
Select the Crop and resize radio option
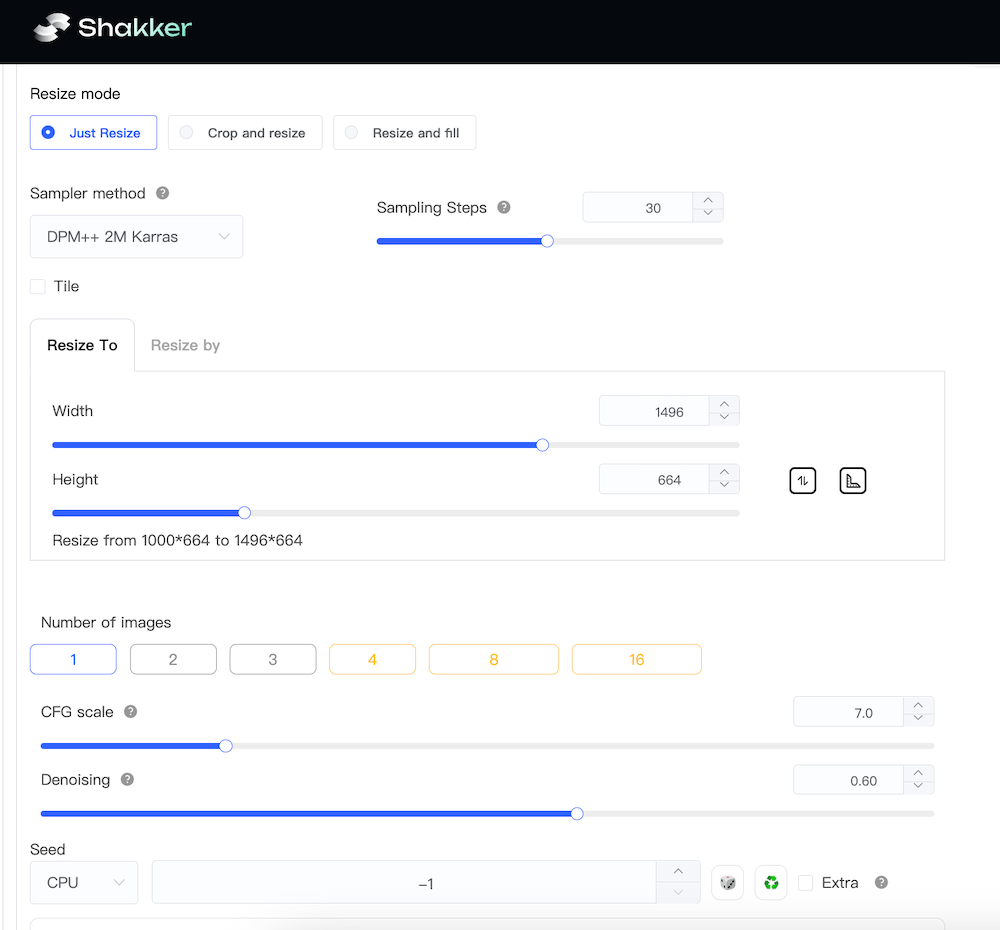pyautogui.click(x=245, y=133)
